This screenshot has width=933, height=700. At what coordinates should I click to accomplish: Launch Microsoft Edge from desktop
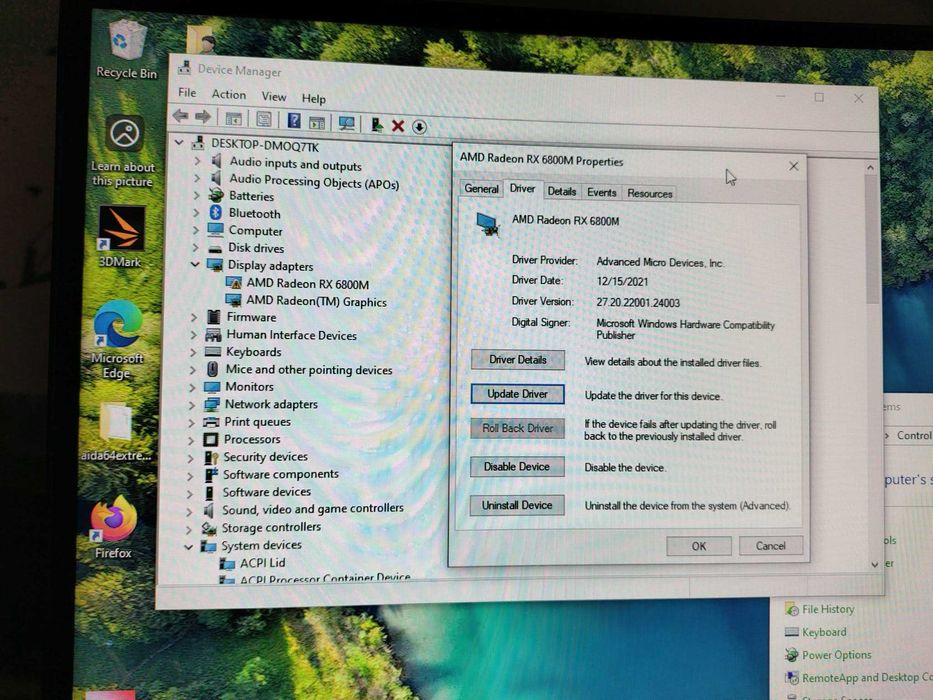(117, 340)
